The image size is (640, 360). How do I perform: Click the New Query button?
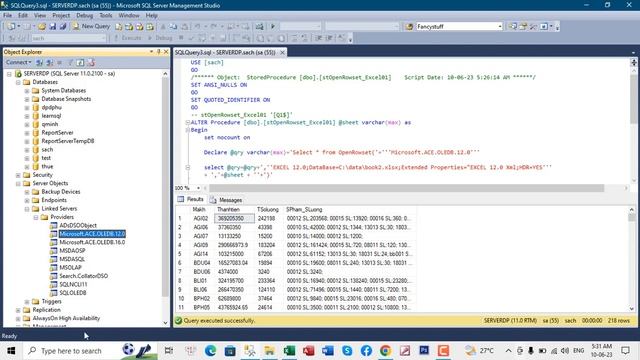pos(91,27)
